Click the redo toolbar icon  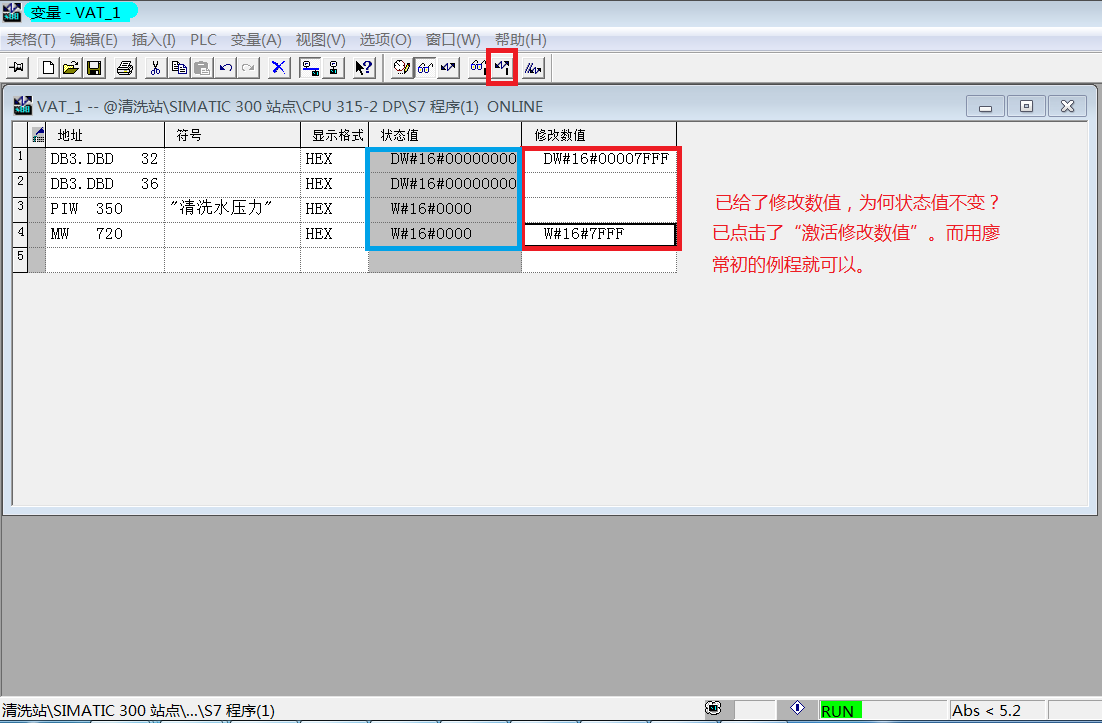(x=248, y=68)
